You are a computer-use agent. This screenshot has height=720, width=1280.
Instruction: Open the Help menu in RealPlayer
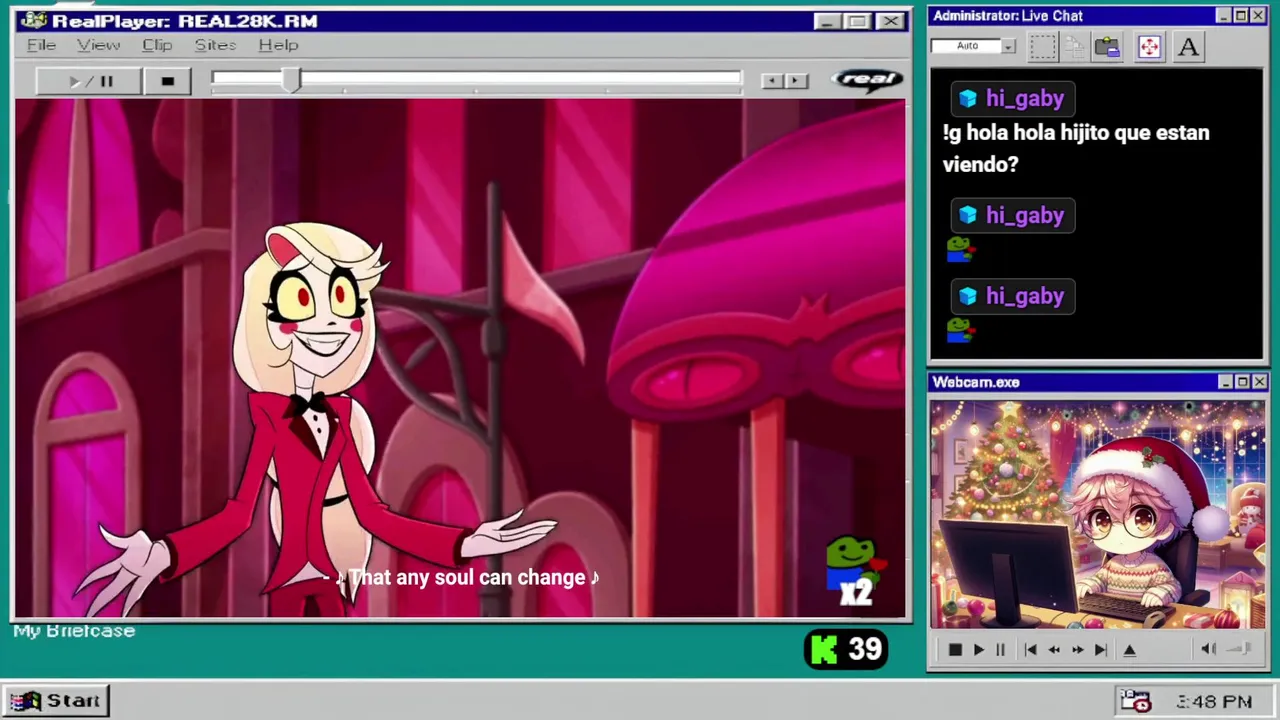tap(278, 45)
